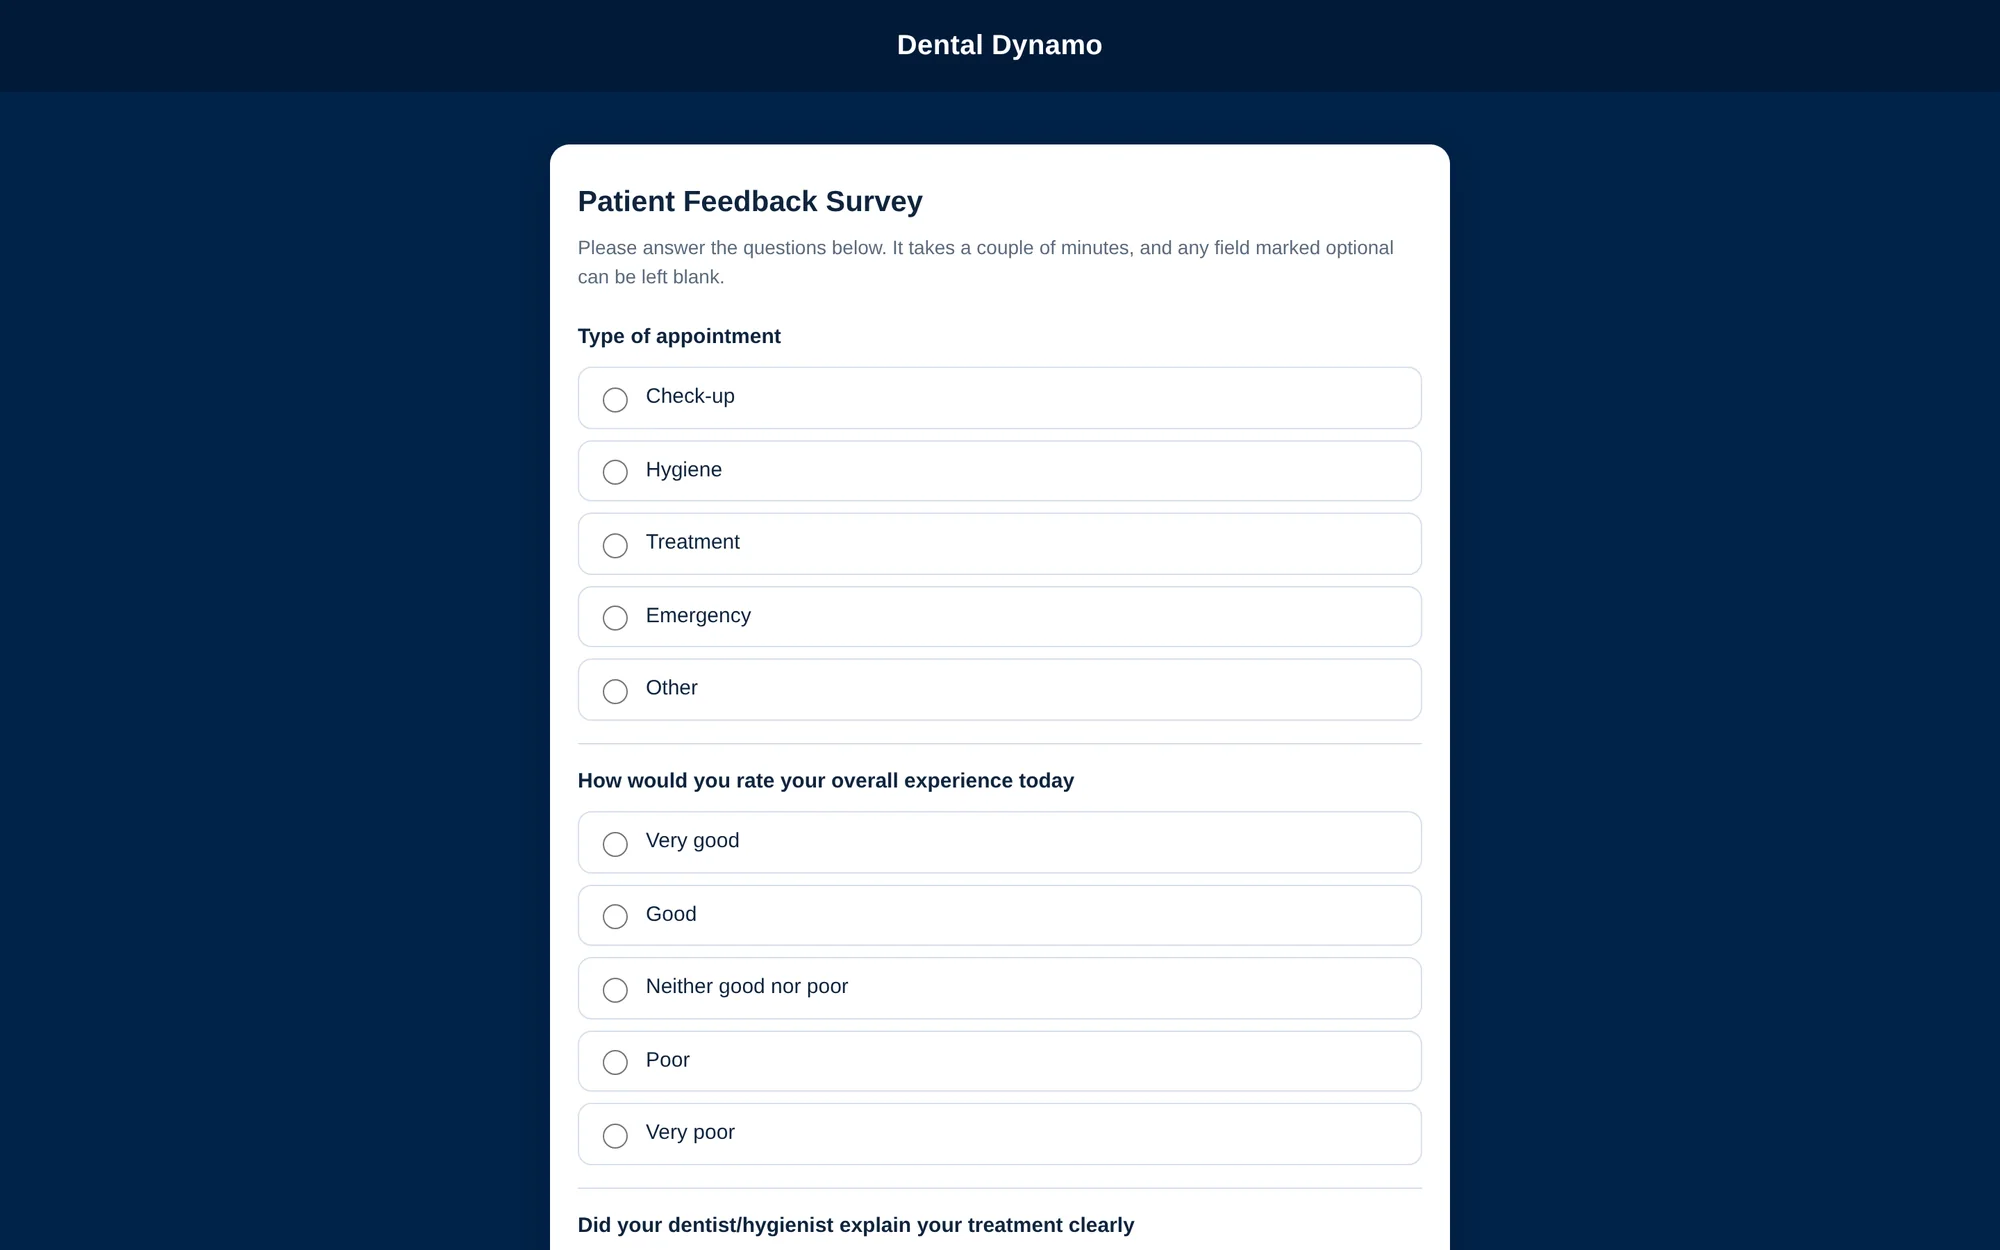Rate overall experience as Very good
The height and width of the screenshot is (1250, 2000).
pos(615,844)
